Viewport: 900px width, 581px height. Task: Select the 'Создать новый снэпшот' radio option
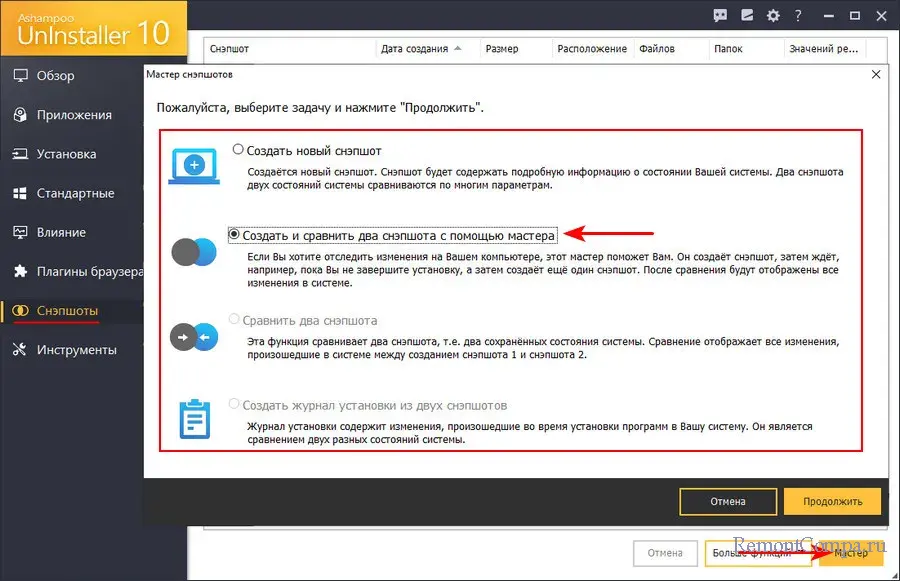238,150
